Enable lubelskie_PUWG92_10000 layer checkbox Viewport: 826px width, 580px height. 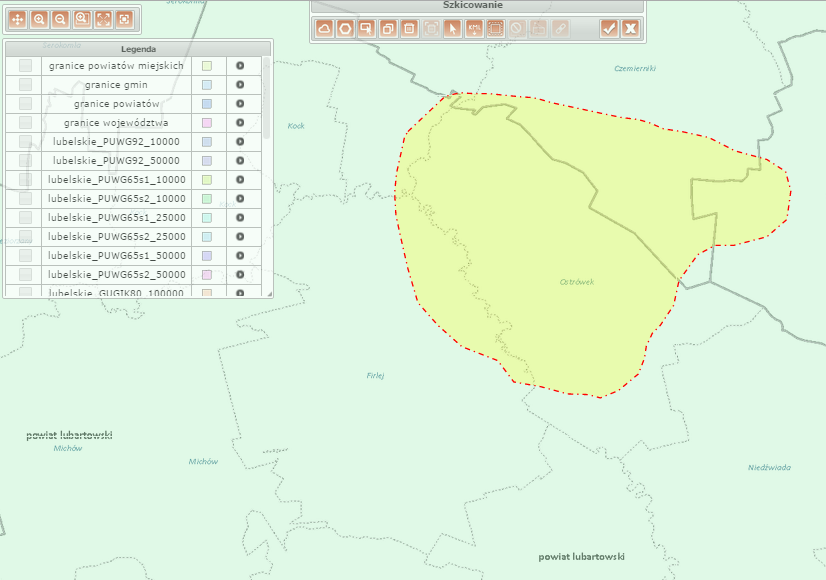click(25, 142)
